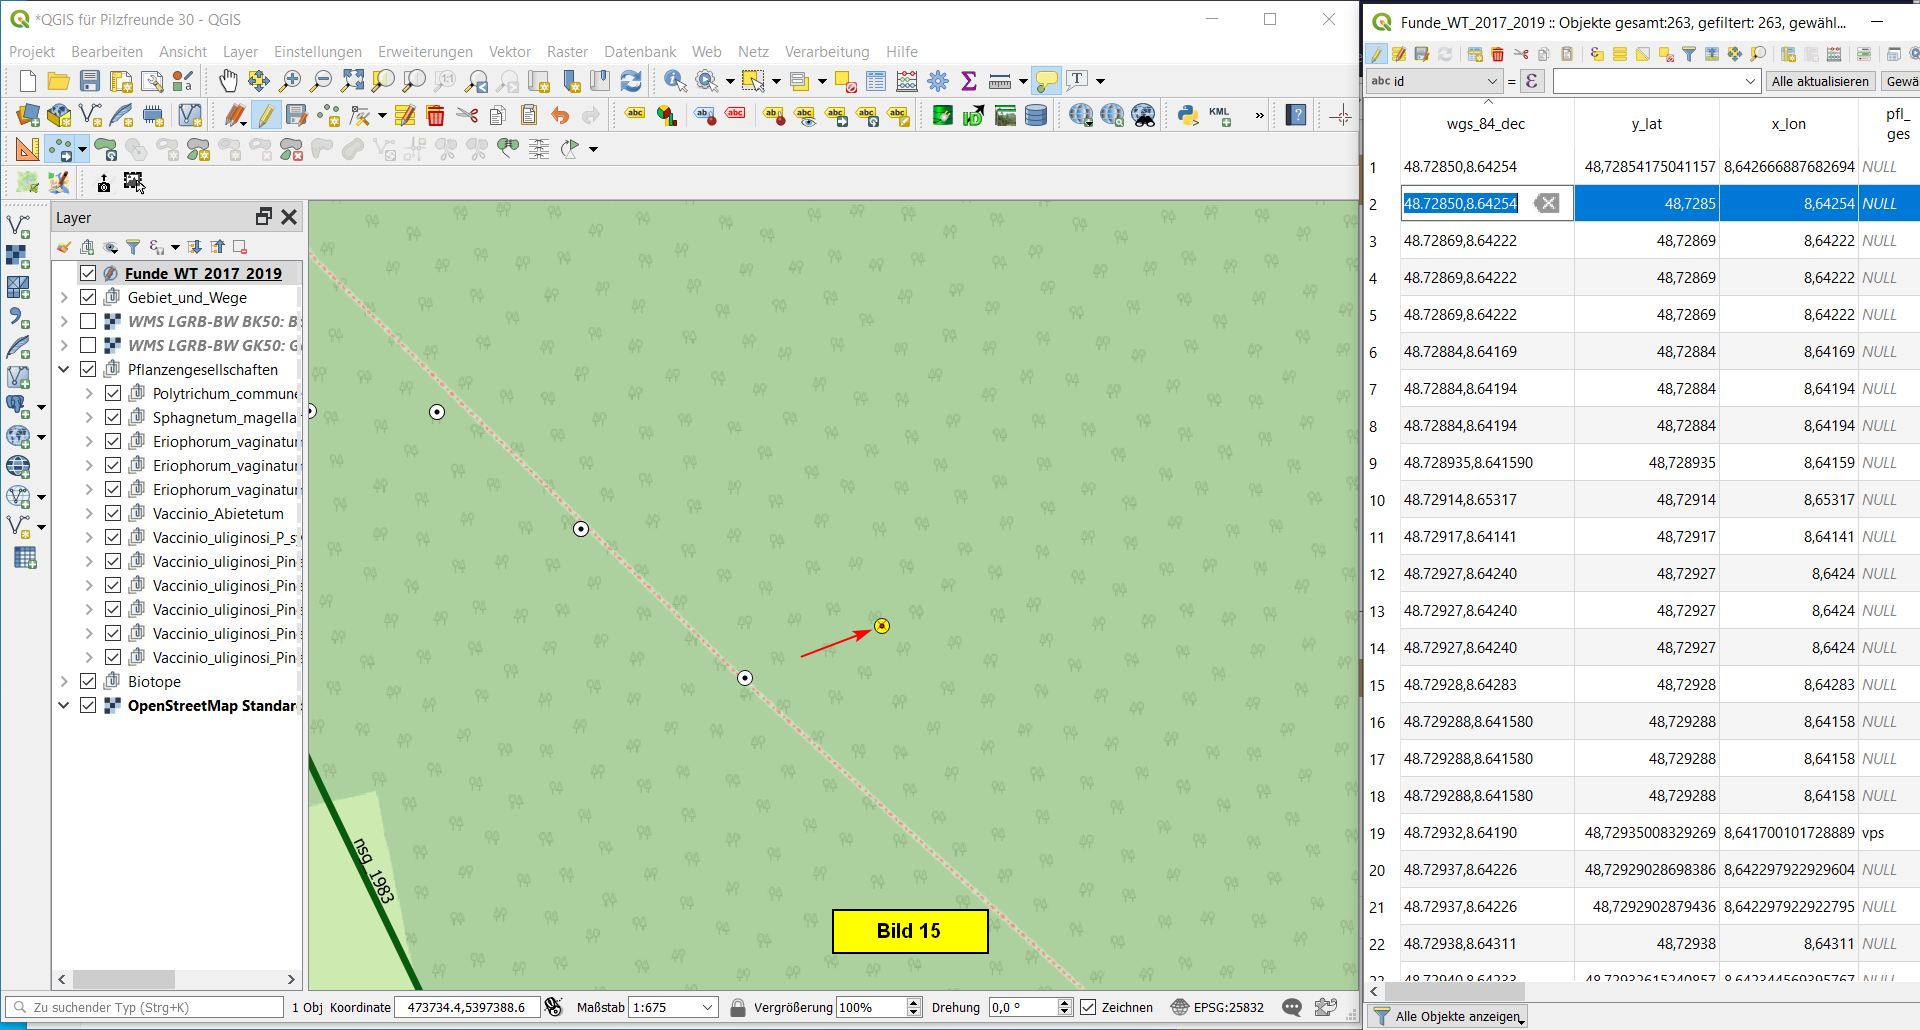
Task: Uncheck the Gebiet_und_Wege layer checkbox
Action: 88,297
